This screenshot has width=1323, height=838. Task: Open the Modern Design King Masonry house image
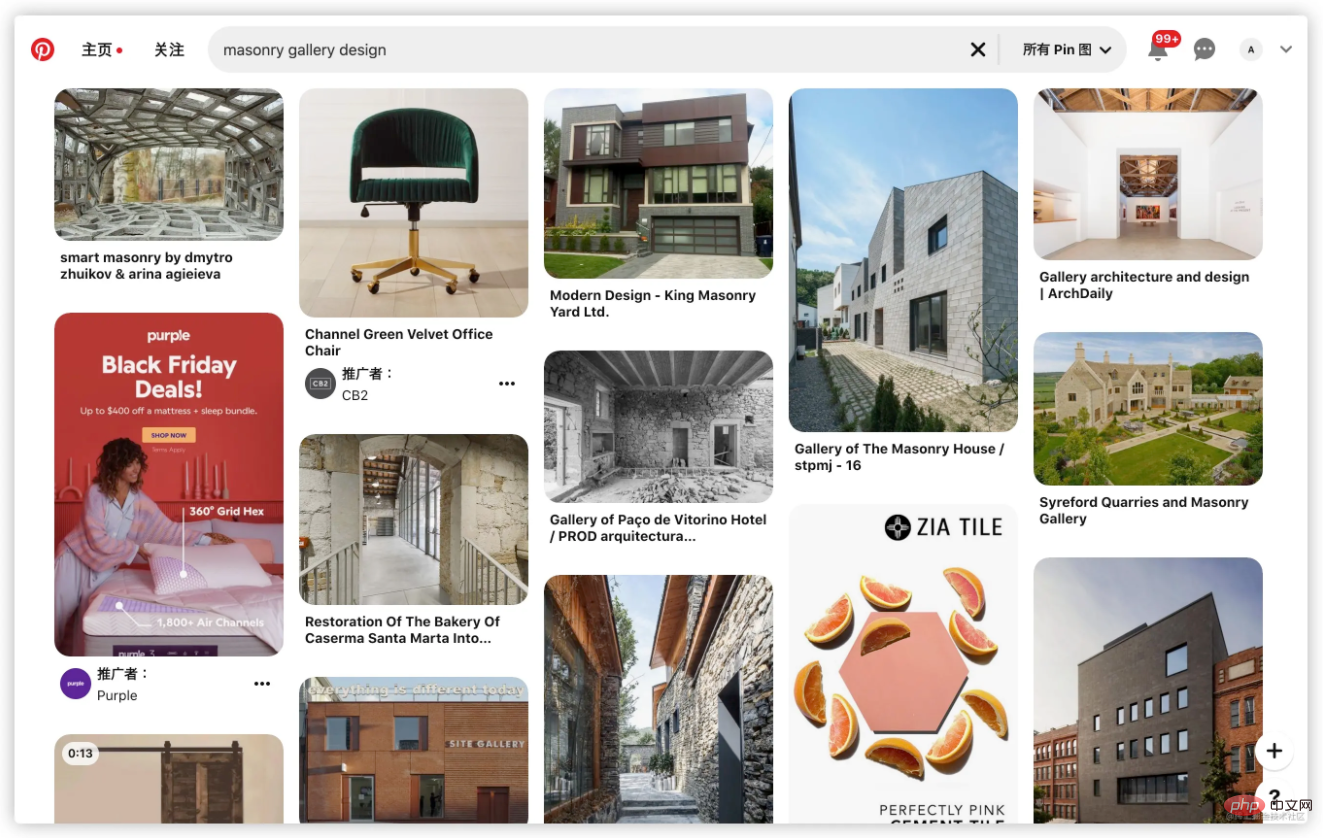(658, 183)
